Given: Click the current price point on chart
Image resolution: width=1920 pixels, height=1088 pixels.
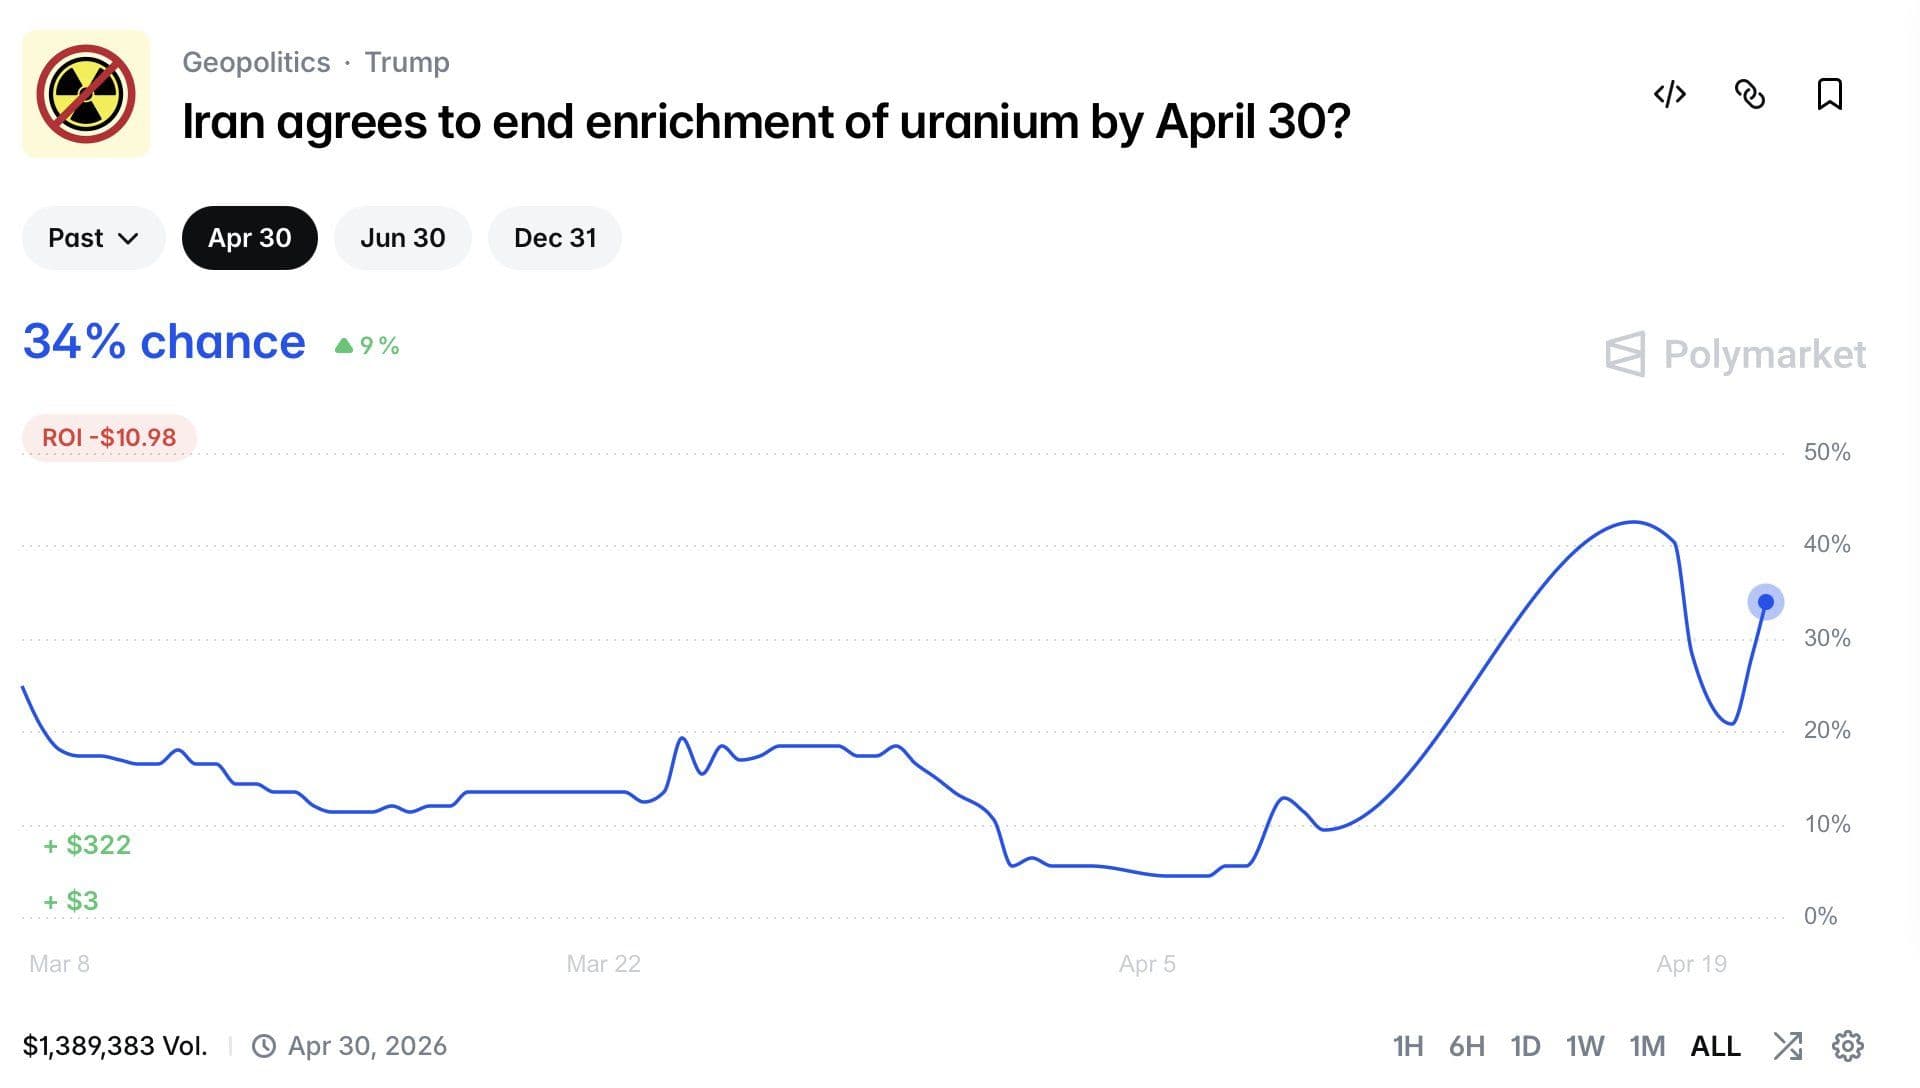Looking at the screenshot, I should [1765, 602].
